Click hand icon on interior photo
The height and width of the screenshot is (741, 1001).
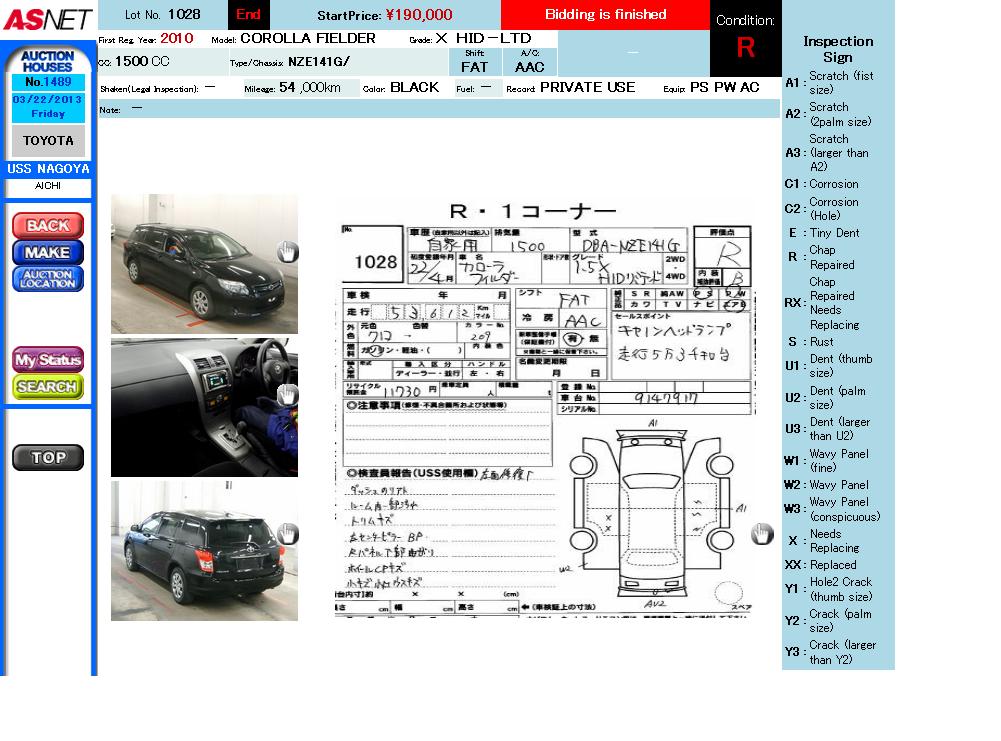click(x=287, y=395)
